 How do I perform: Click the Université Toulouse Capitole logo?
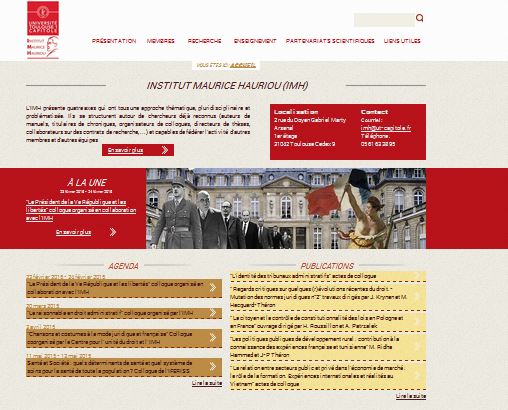coord(43,18)
